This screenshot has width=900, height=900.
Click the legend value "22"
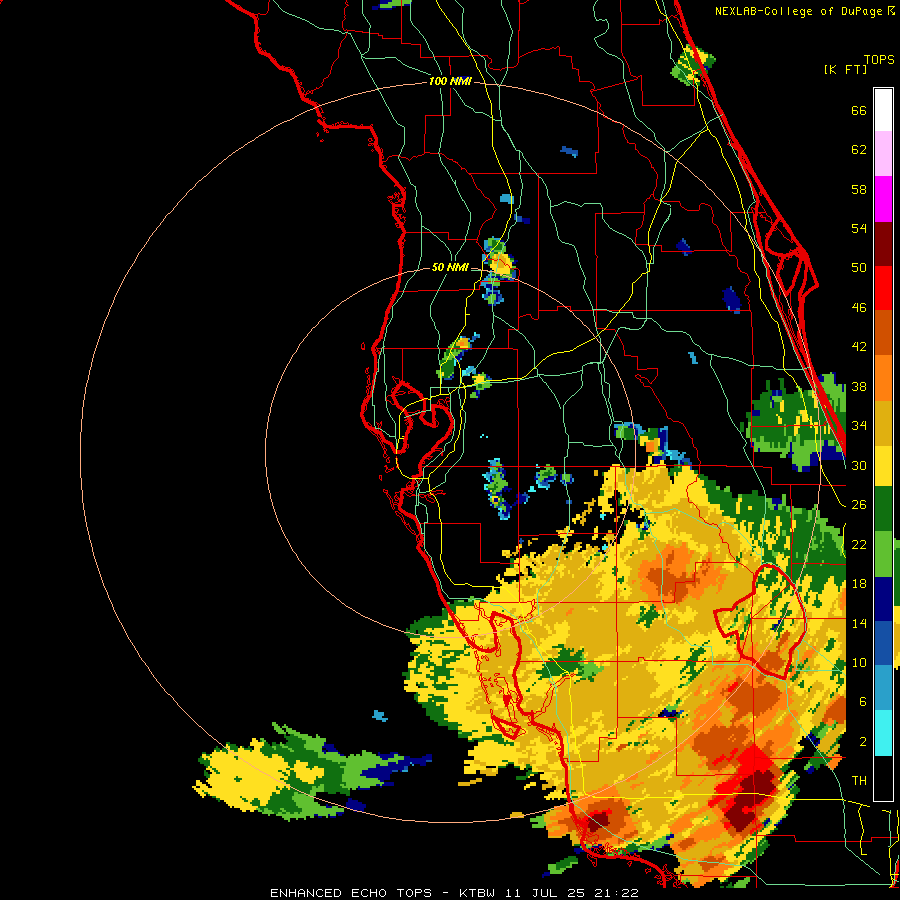(x=859, y=544)
